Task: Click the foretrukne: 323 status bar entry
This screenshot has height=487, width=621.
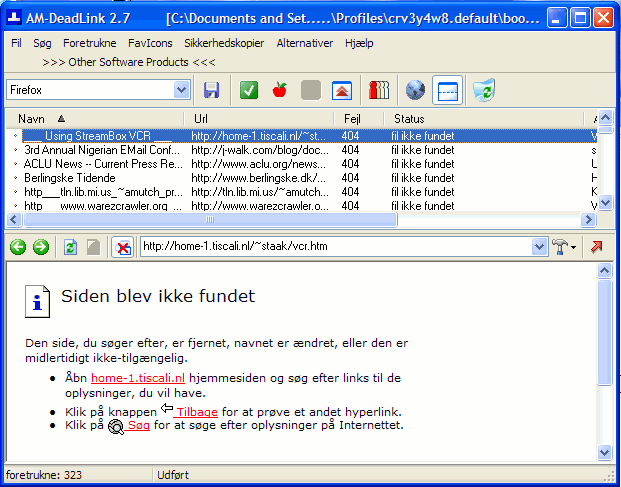Action: point(44,475)
